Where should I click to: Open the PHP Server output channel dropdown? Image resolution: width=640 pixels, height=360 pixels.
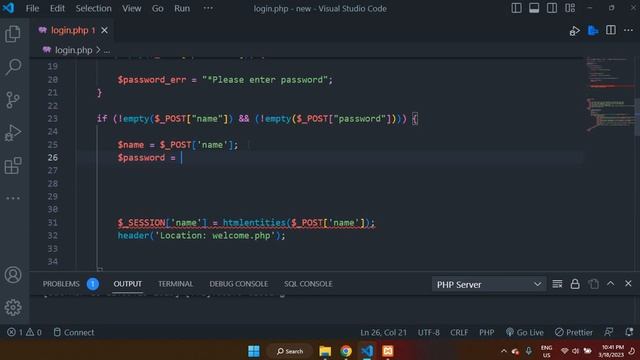(x=489, y=284)
